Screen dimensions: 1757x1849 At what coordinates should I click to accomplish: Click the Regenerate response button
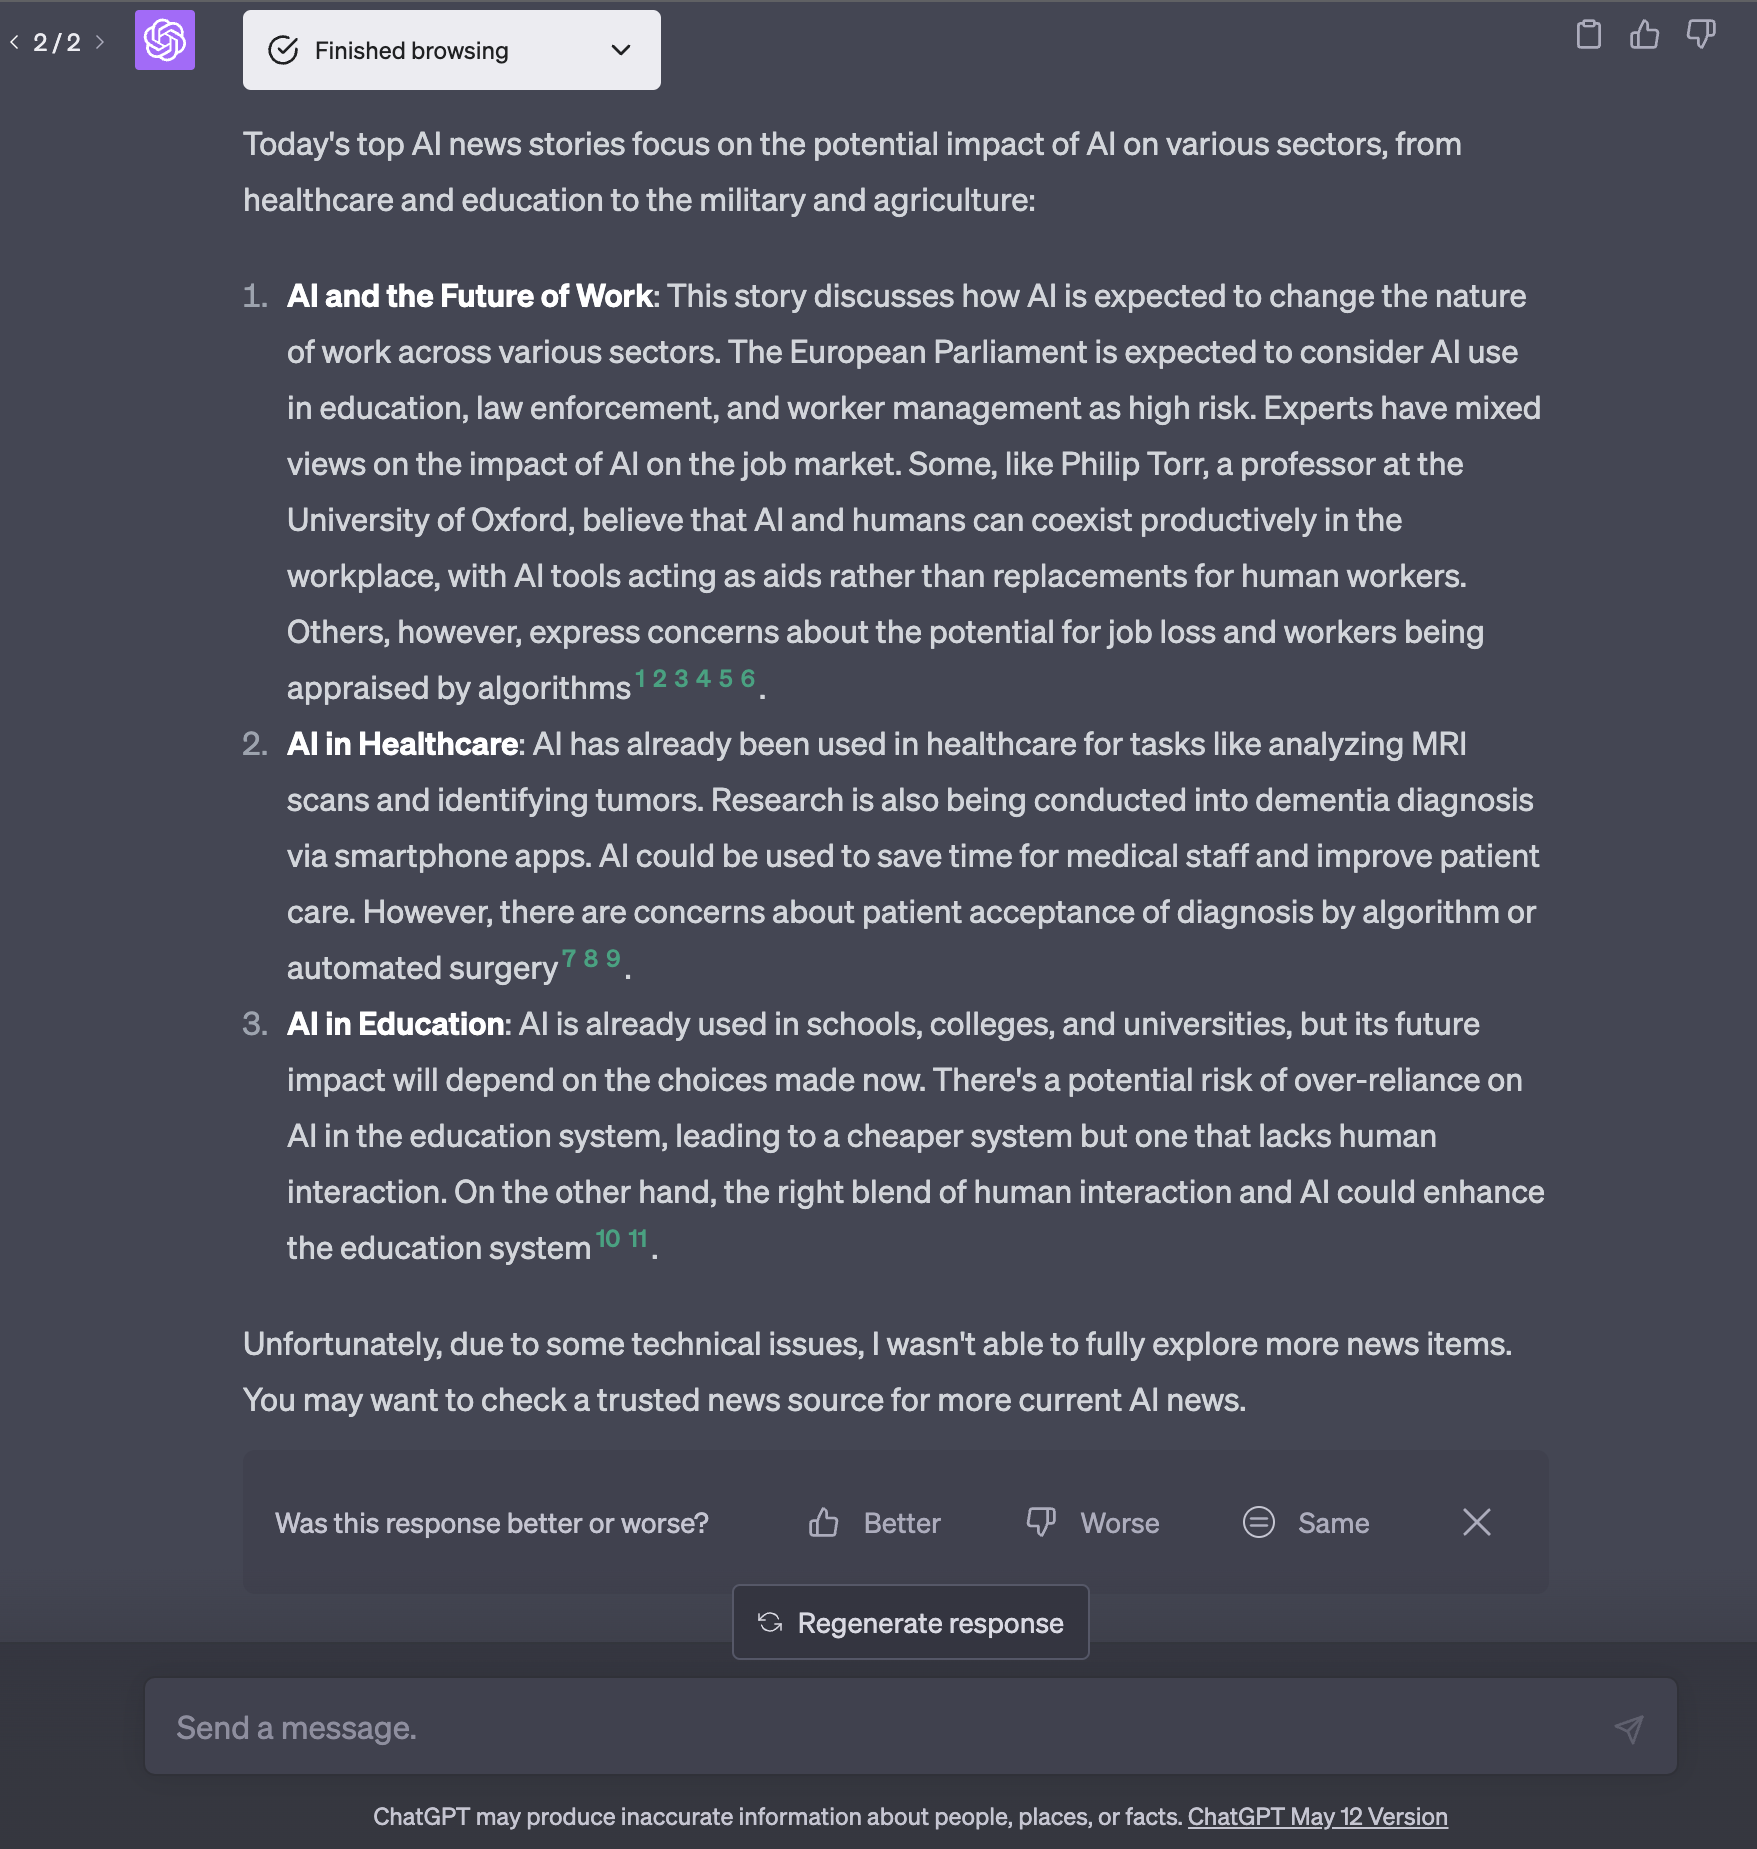click(x=910, y=1622)
